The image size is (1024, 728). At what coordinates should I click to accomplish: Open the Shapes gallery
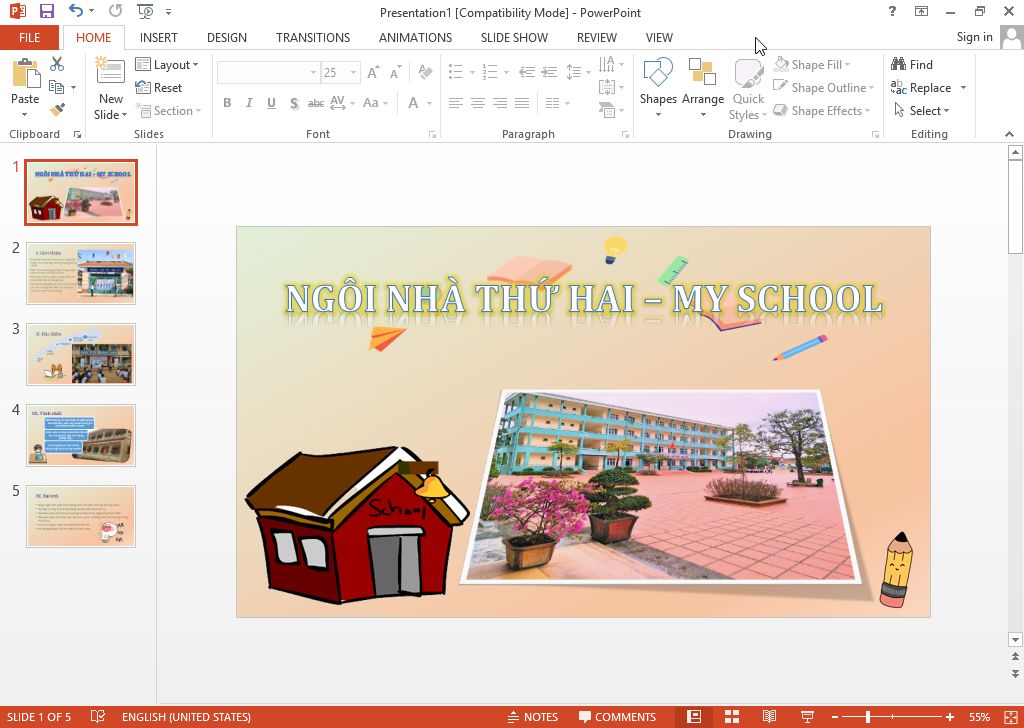[x=658, y=85]
